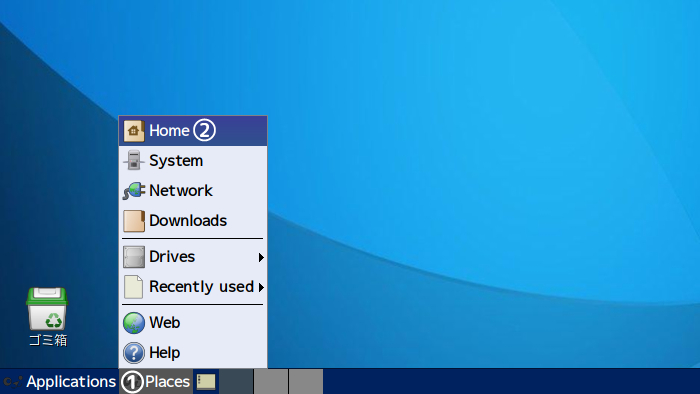This screenshot has width=700, height=394.
Task: Open the Applications panel menu
Action: click(59, 382)
